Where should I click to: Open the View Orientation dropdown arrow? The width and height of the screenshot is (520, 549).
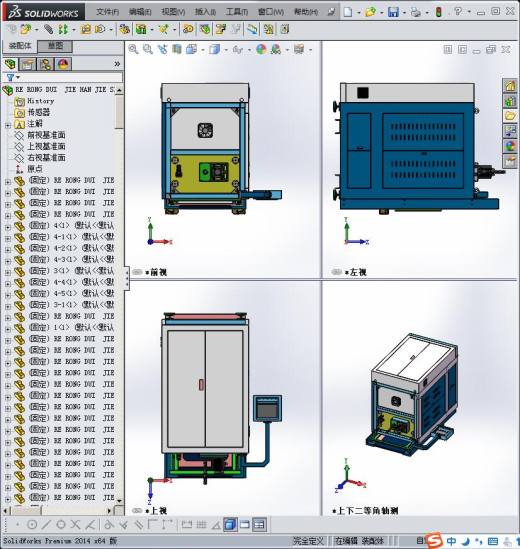pos(203,50)
